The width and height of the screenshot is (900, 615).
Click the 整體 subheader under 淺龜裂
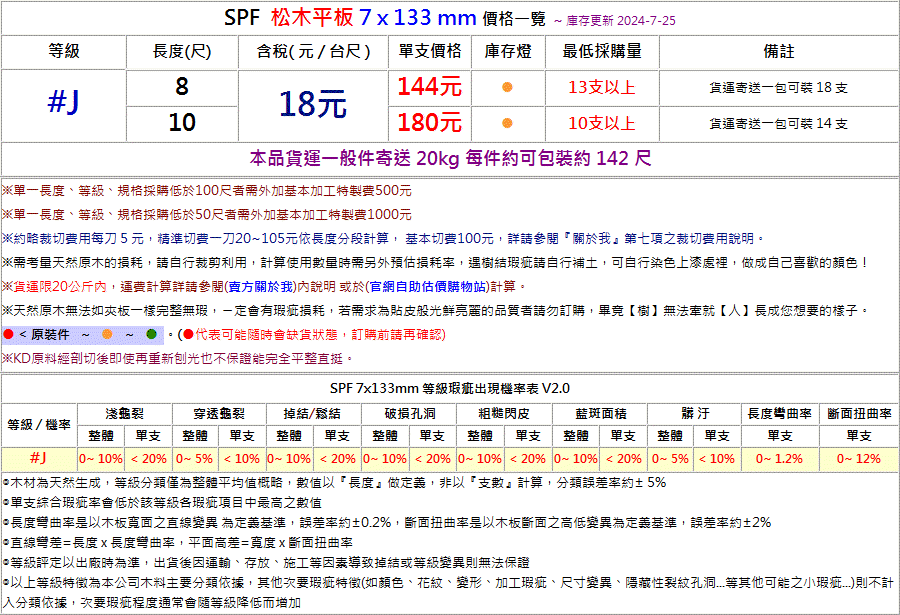(101, 435)
